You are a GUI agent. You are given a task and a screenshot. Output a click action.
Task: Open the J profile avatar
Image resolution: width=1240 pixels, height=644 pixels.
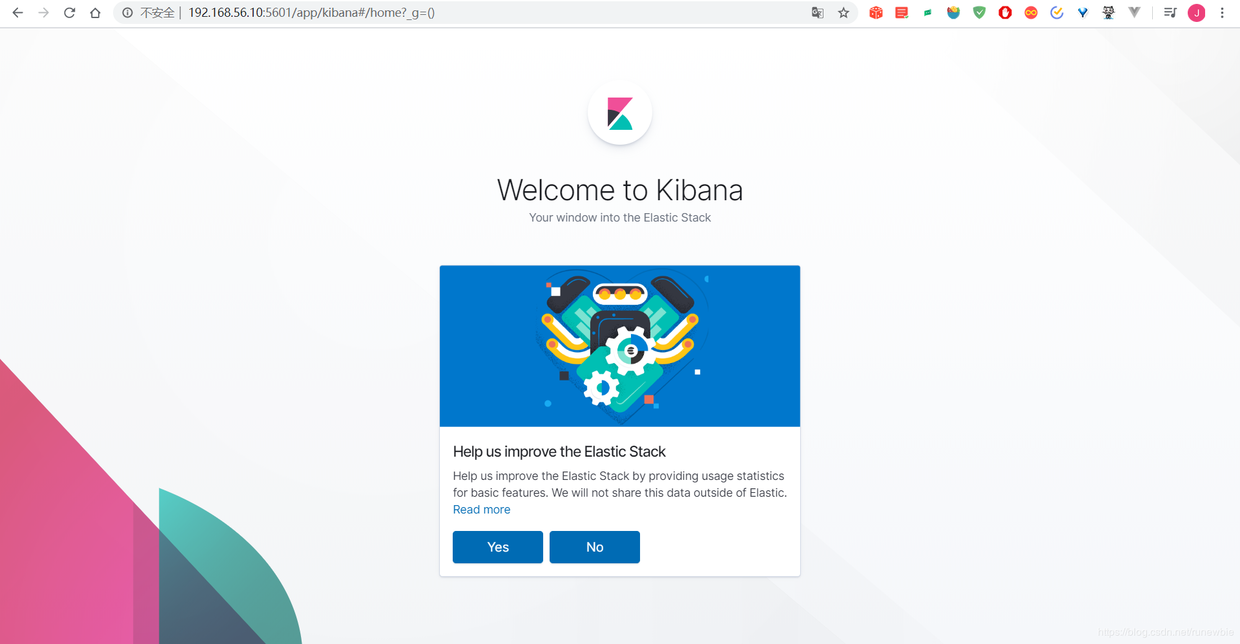click(x=1196, y=13)
